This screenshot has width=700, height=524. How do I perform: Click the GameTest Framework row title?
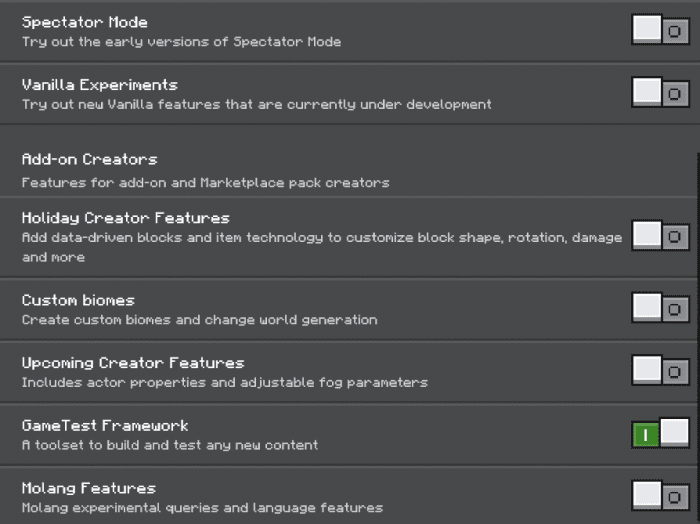point(105,426)
